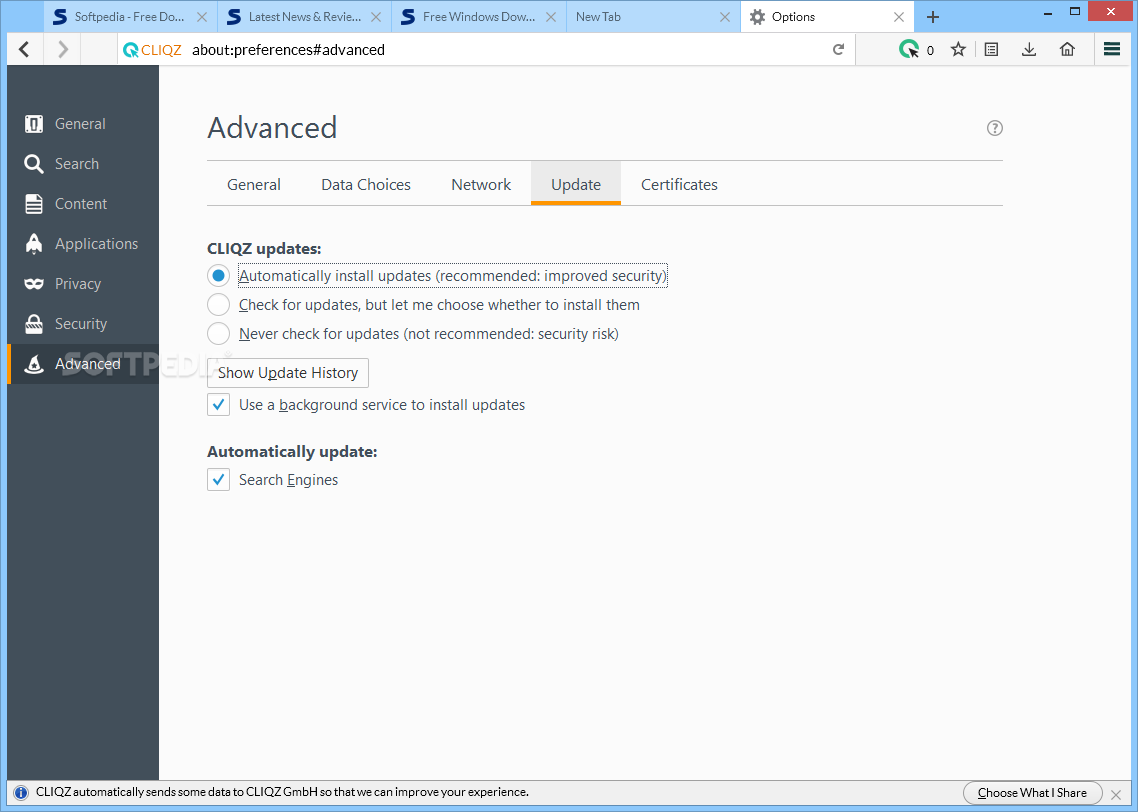Select Automatically install updates radio
The width and height of the screenshot is (1138, 812).
218,276
